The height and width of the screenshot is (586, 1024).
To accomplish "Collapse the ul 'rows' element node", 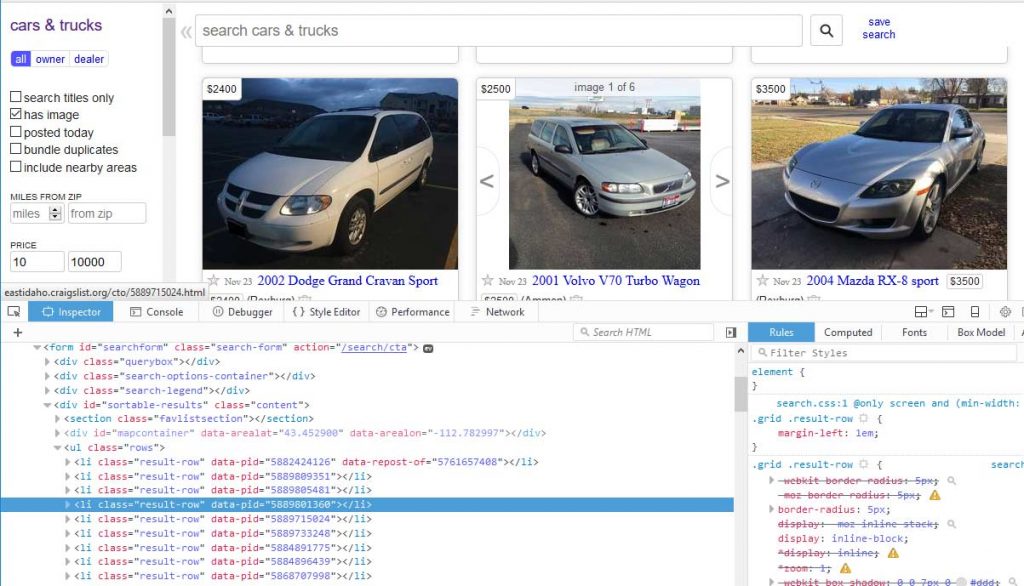I will pos(57,448).
